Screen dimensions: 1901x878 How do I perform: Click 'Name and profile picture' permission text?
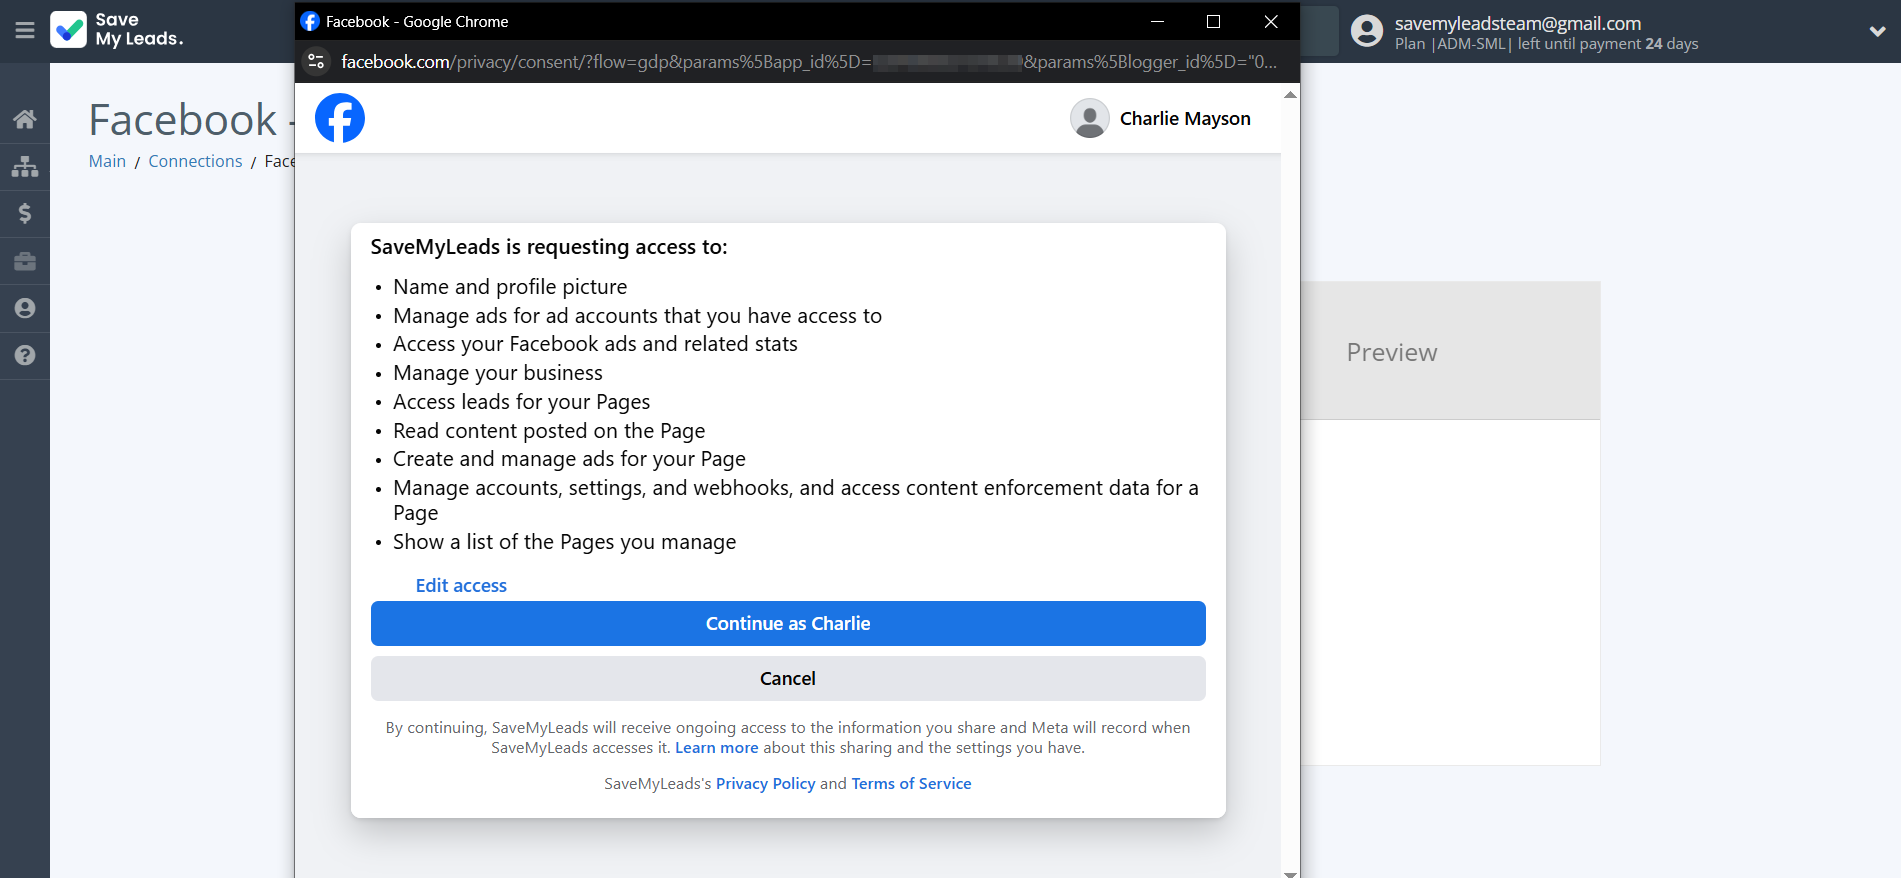[x=510, y=287]
